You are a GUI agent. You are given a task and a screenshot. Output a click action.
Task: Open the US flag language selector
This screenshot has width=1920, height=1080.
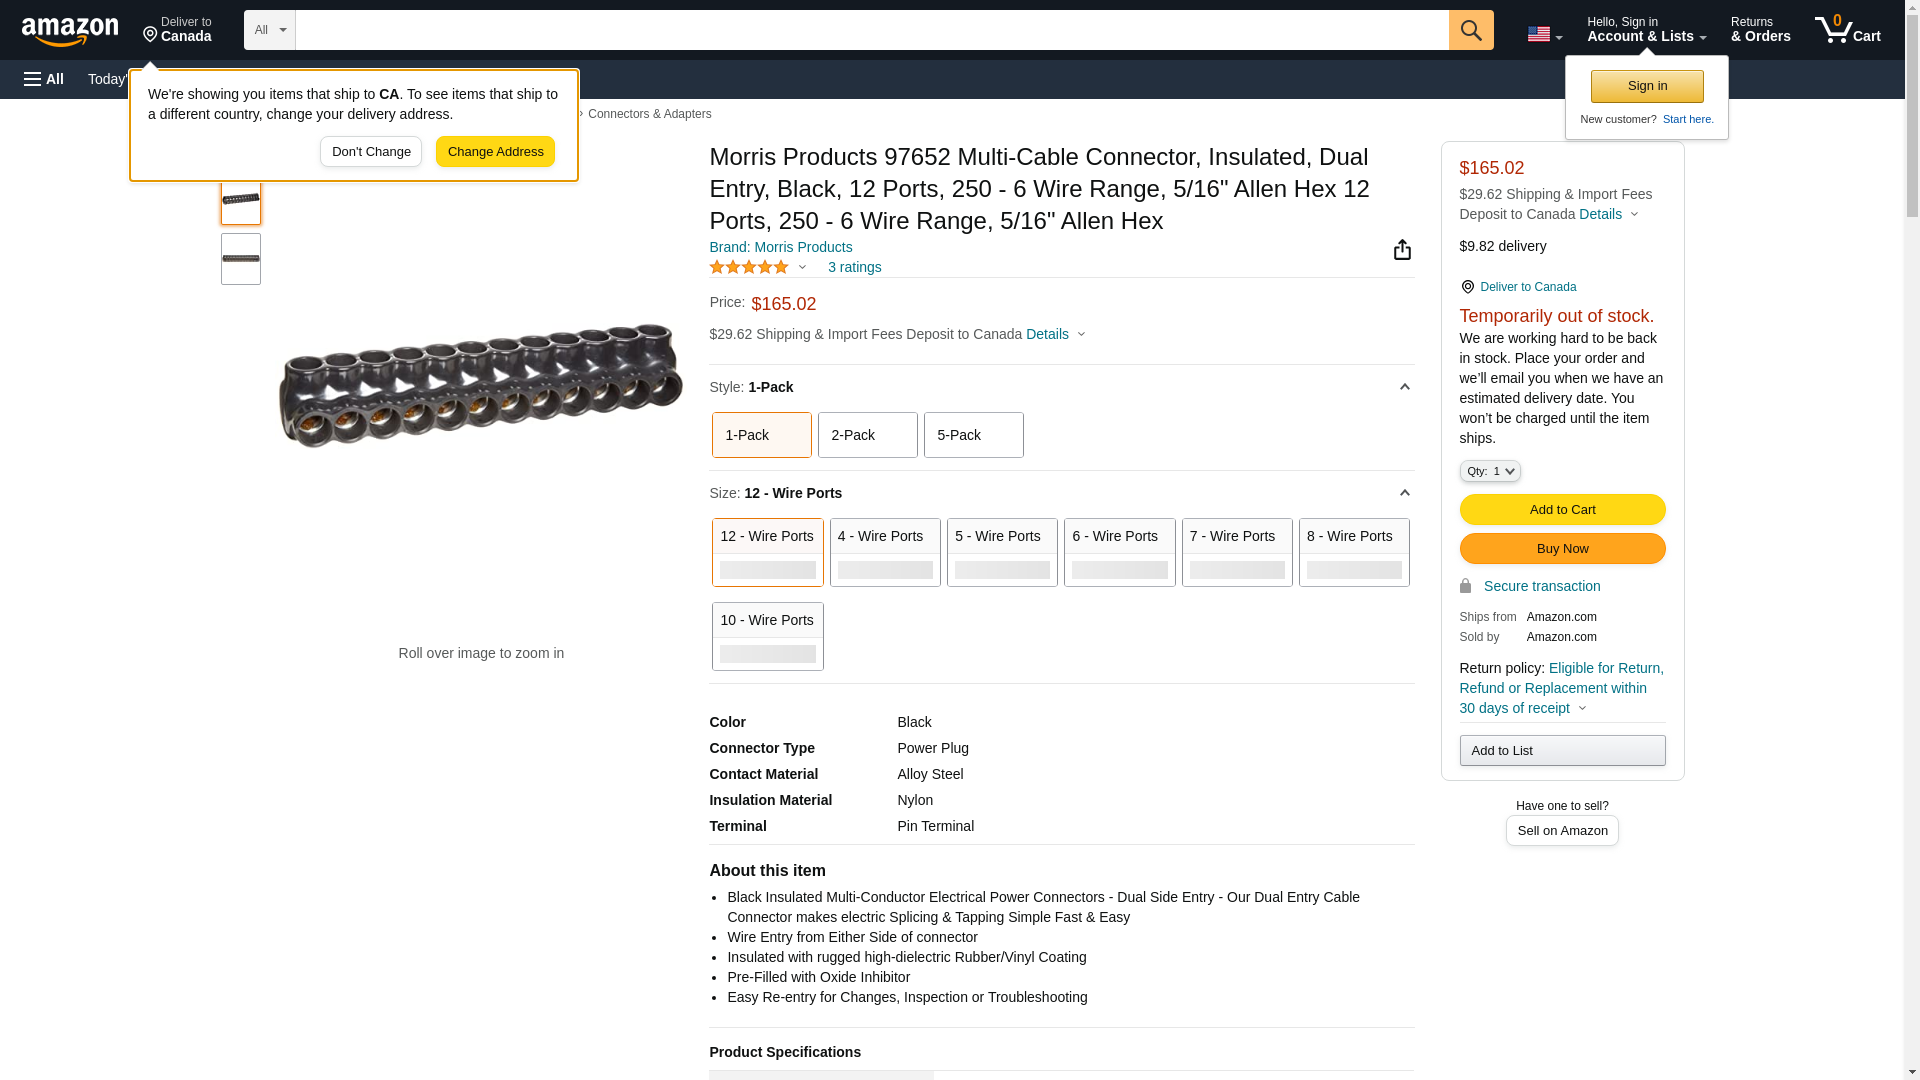click(x=1543, y=34)
